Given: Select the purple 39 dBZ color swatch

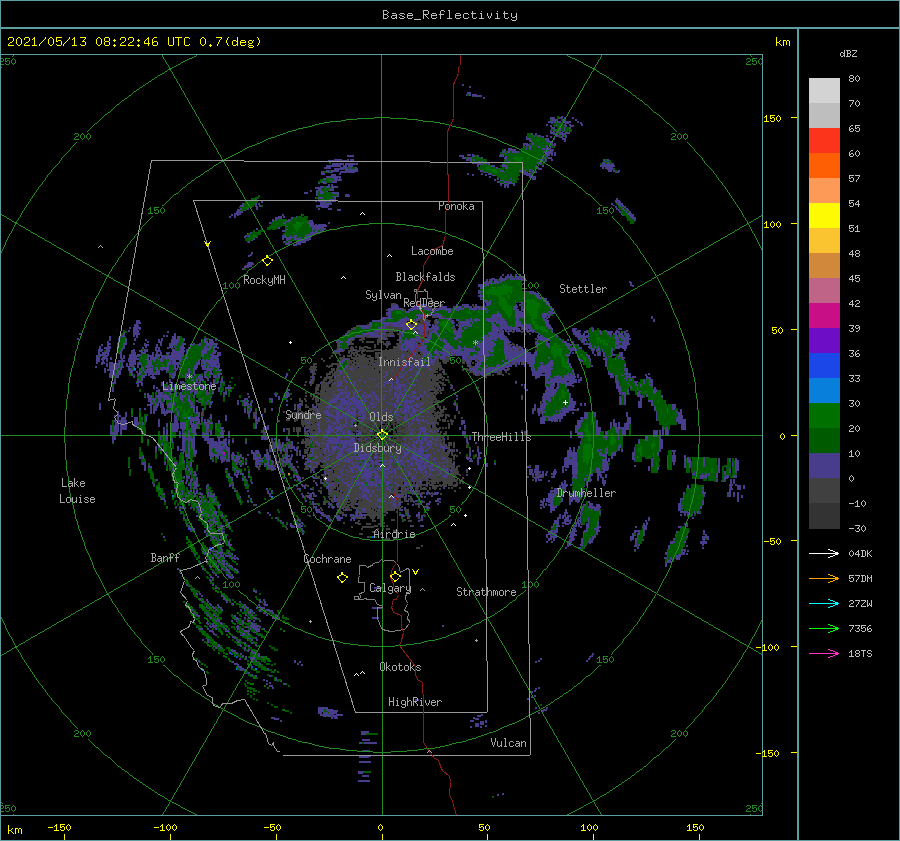Looking at the screenshot, I should click(x=824, y=340).
